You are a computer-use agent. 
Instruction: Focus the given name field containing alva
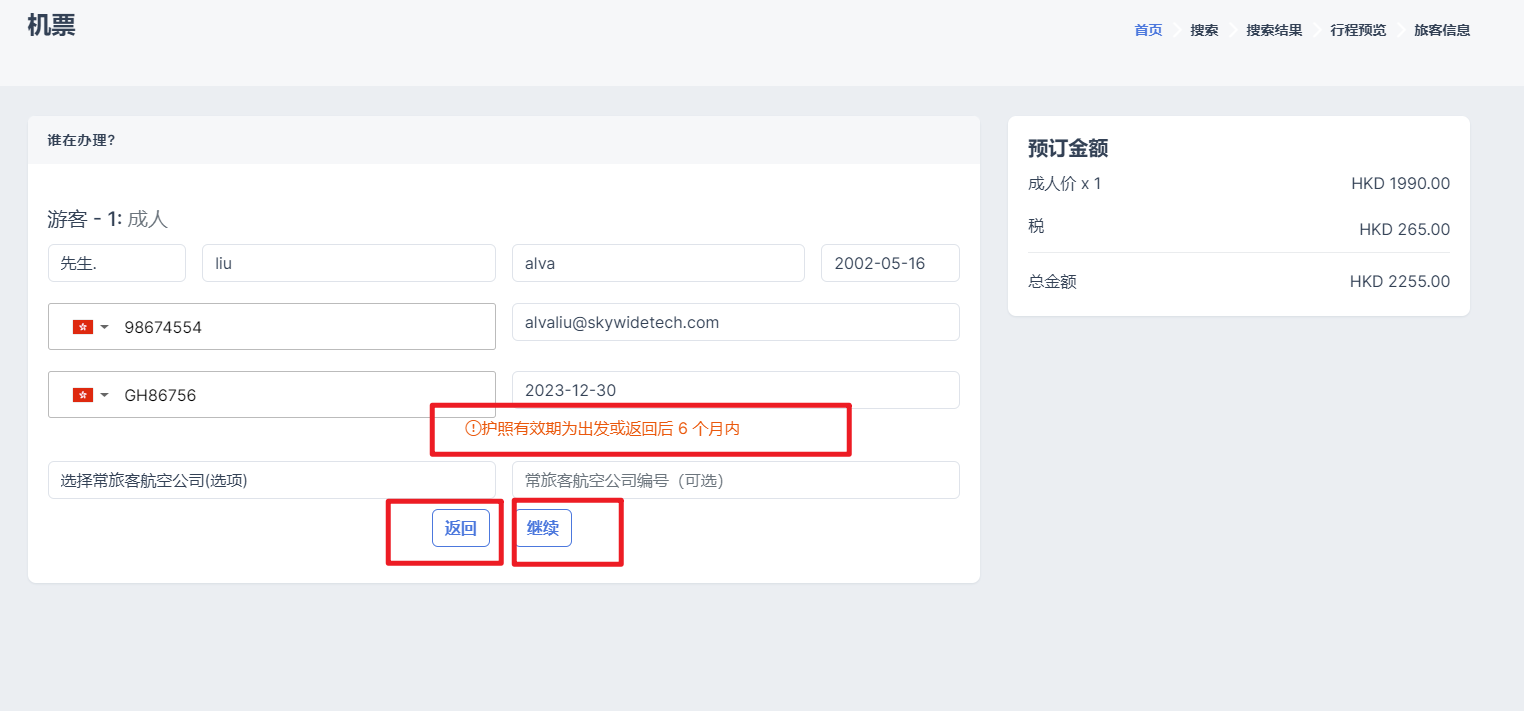click(658, 264)
